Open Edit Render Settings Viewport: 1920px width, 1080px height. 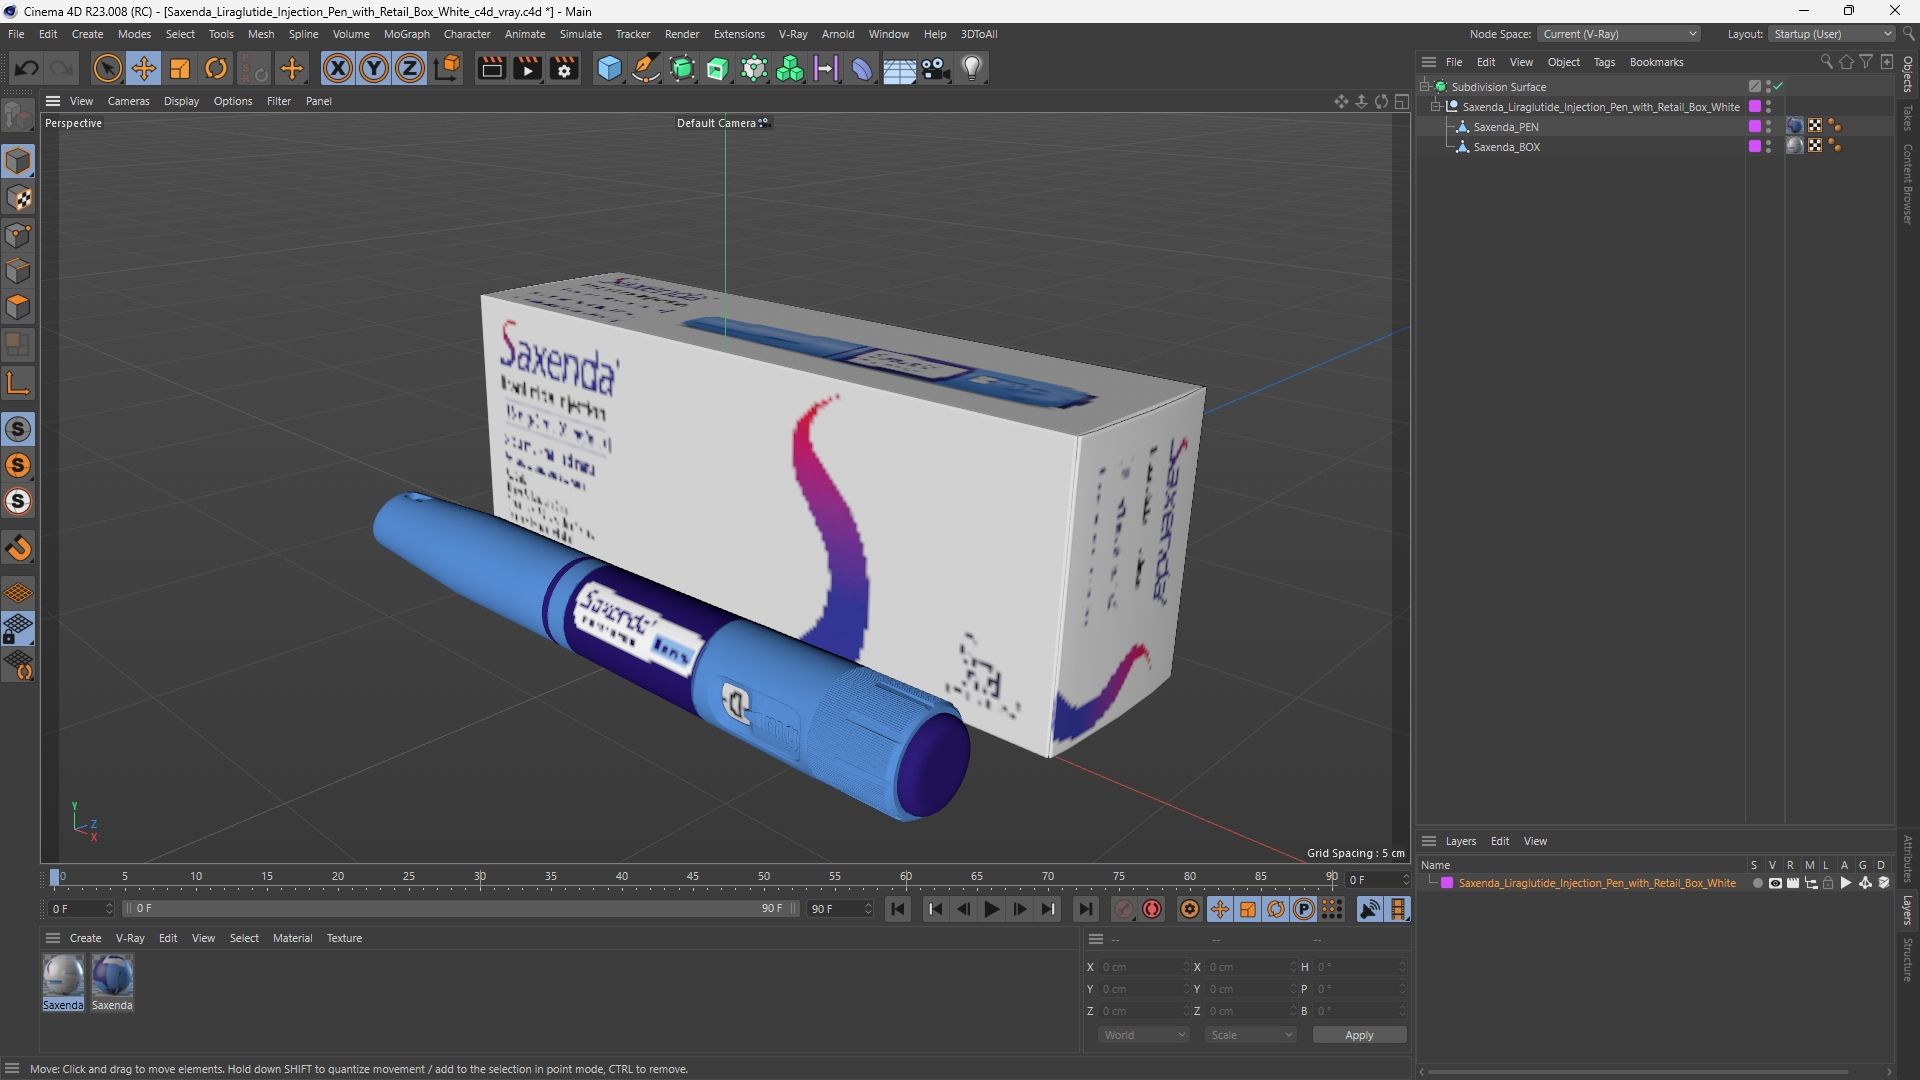pos(564,68)
